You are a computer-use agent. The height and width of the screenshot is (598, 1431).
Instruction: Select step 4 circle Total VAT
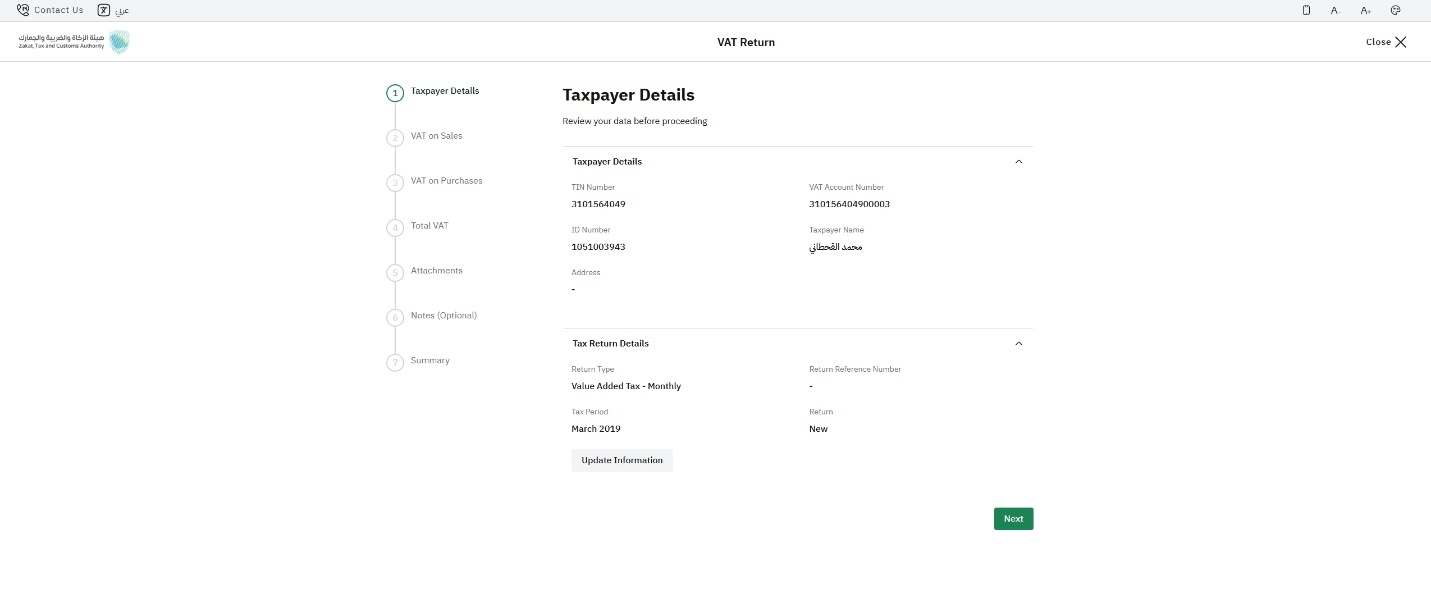point(395,228)
